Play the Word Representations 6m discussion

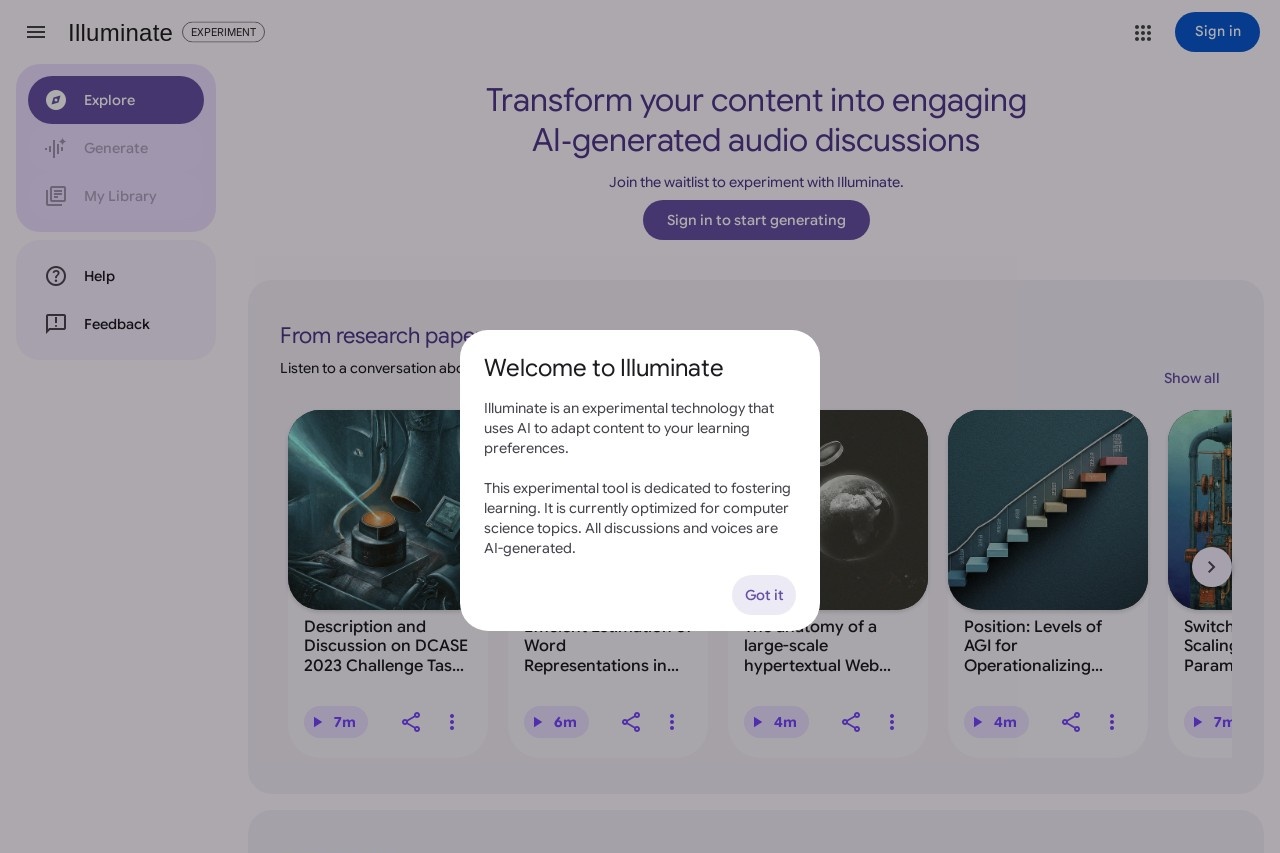click(x=556, y=722)
